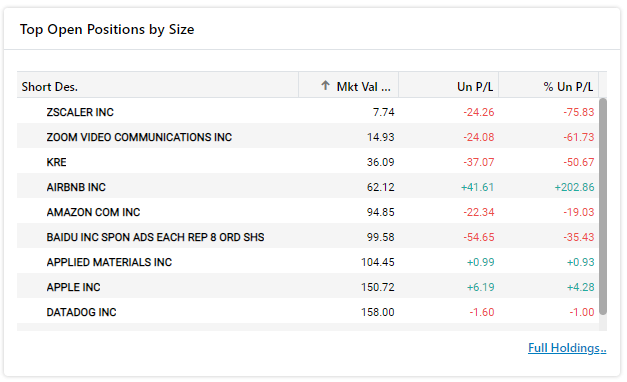This screenshot has height=382, width=627.
Task: Select APPLIED MATERIALS INC position
Action: 308,262
